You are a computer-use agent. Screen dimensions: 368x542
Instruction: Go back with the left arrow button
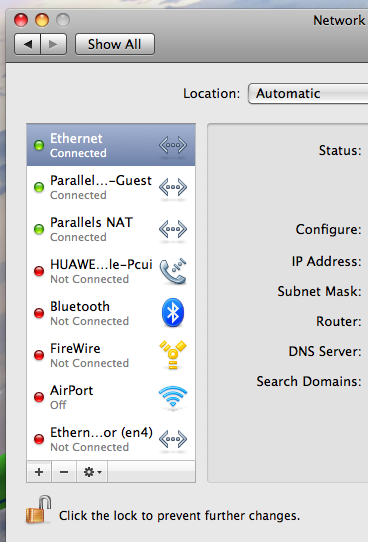[x=28, y=44]
